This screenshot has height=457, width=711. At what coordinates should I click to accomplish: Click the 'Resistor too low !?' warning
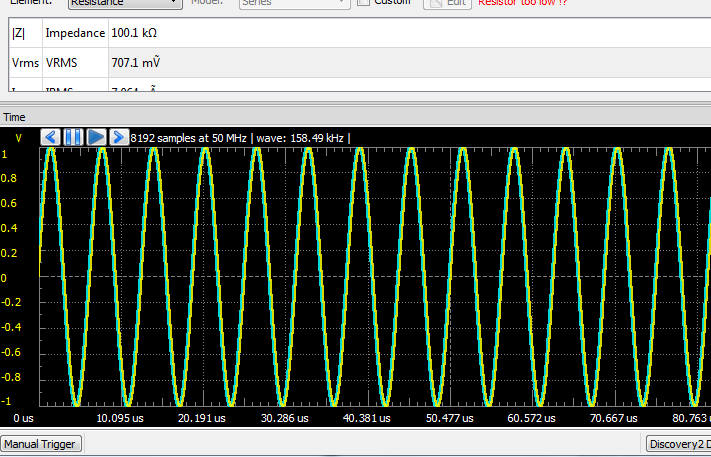coord(522,3)
